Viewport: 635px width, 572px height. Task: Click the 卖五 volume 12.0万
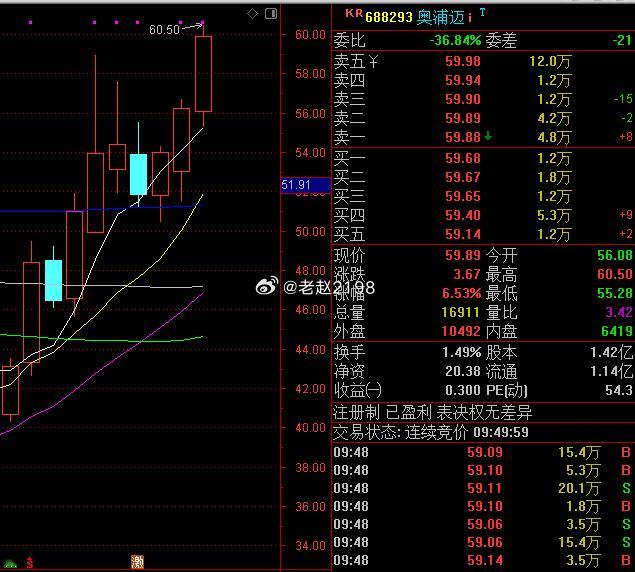click(550, 62)
